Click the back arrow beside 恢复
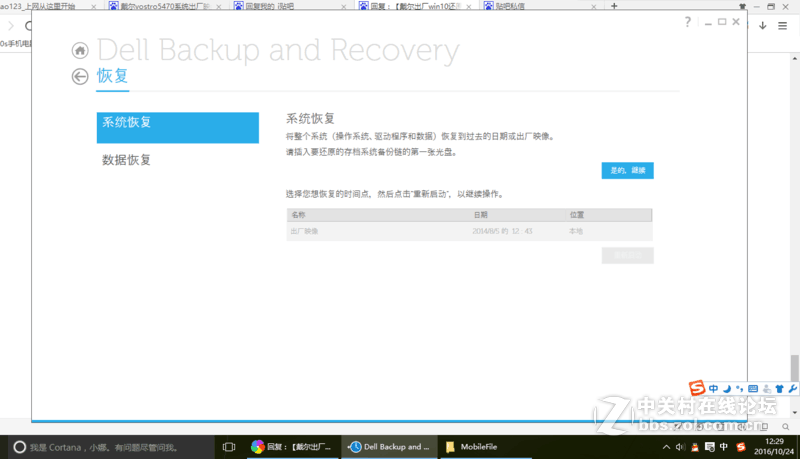The width and height of the screenshot is (800, 459). tap(80, 76)
